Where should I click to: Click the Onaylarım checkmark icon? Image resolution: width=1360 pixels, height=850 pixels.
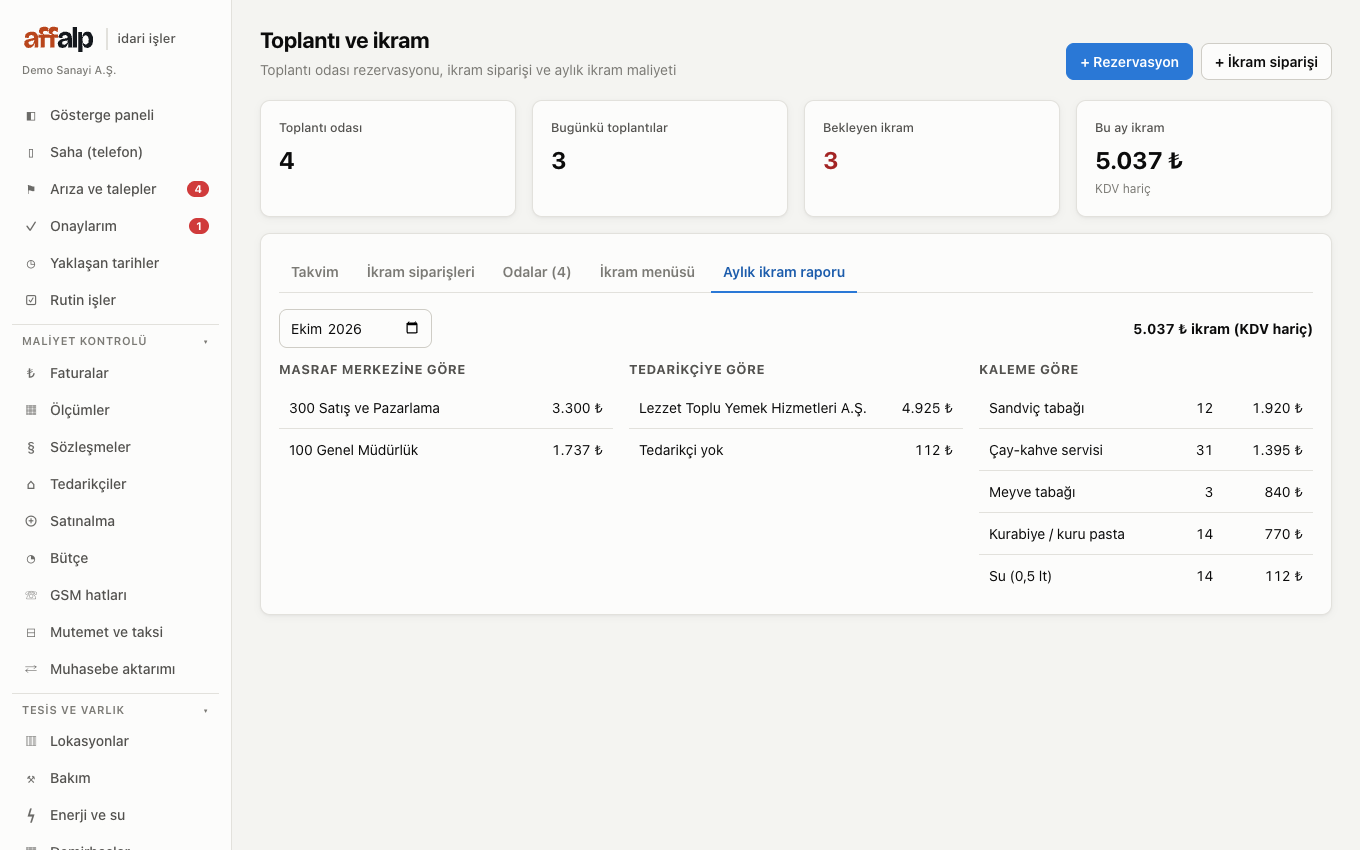(x=31, y=227)
